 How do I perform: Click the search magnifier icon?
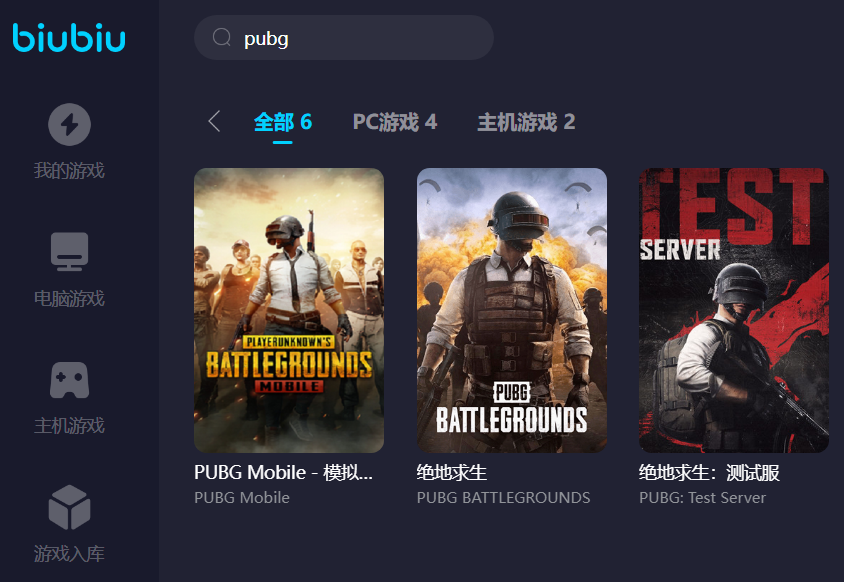[x=222, y=38]
